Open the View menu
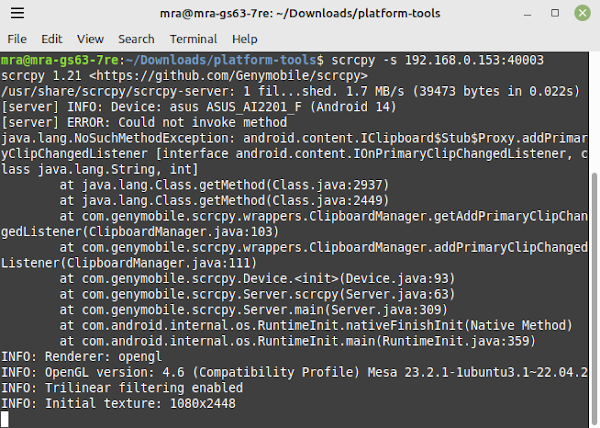 (90, 39)
